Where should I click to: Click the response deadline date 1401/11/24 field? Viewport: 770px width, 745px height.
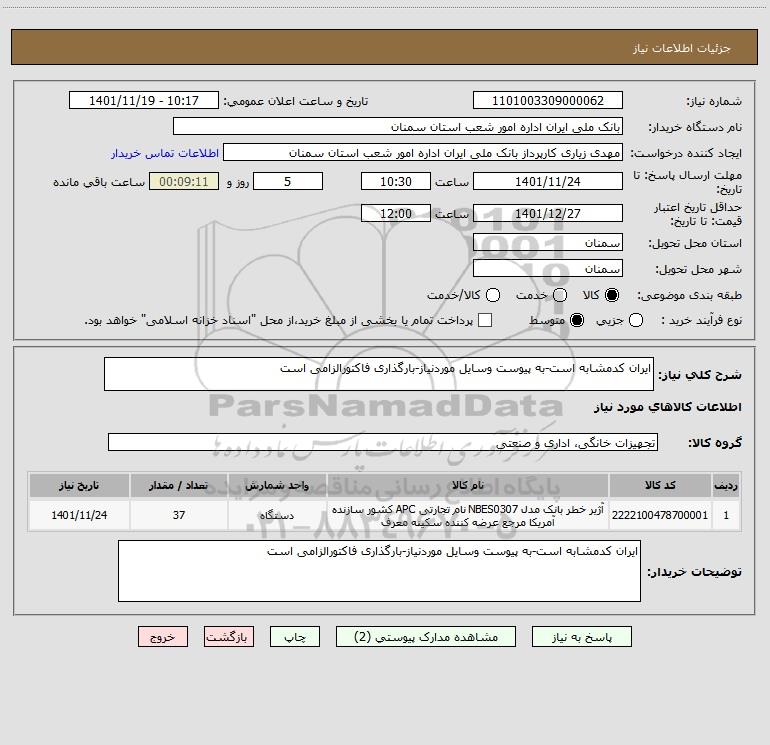pos(548,181)
